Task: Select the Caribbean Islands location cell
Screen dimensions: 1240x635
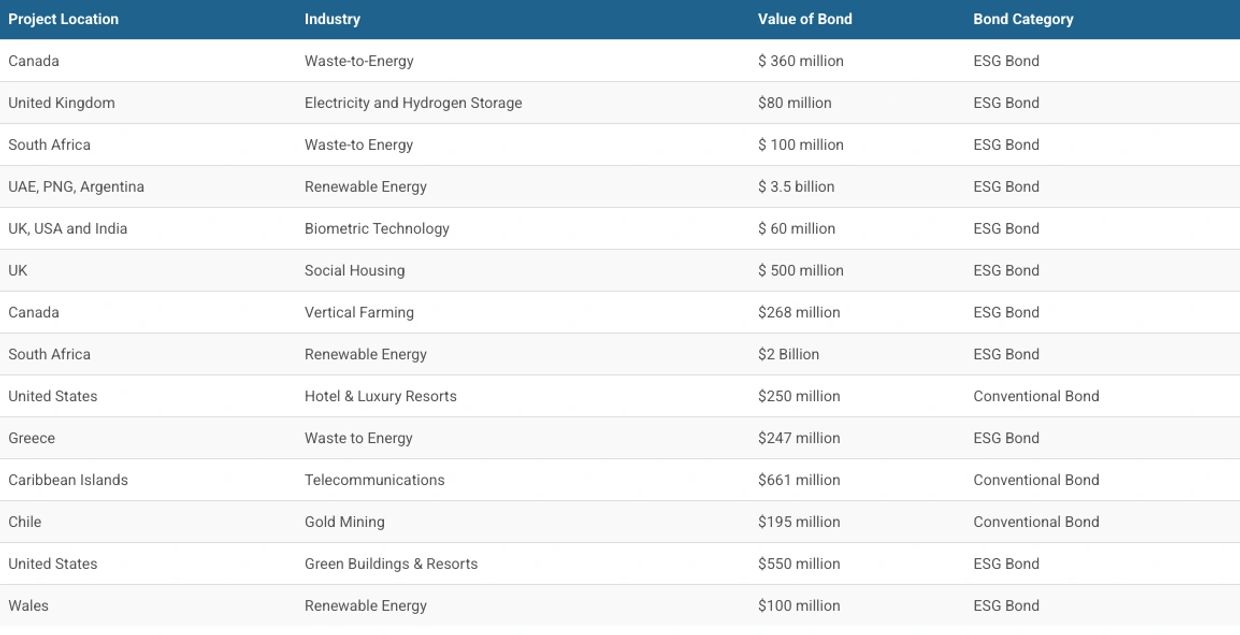Action: 68,481
